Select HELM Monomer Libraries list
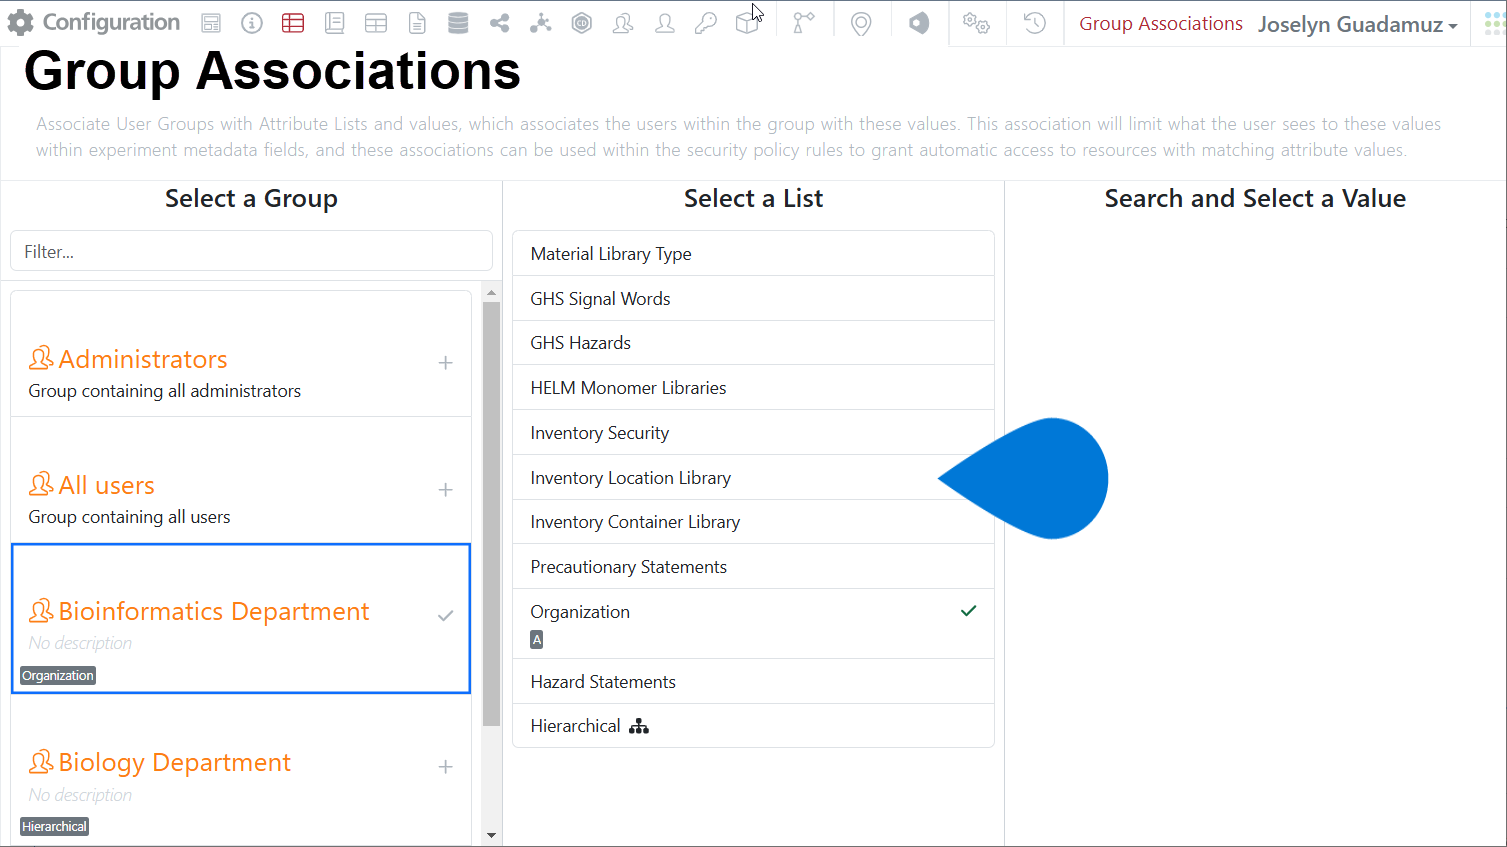The width and height of the screenshot is (1507, 847). click(753, 388)
